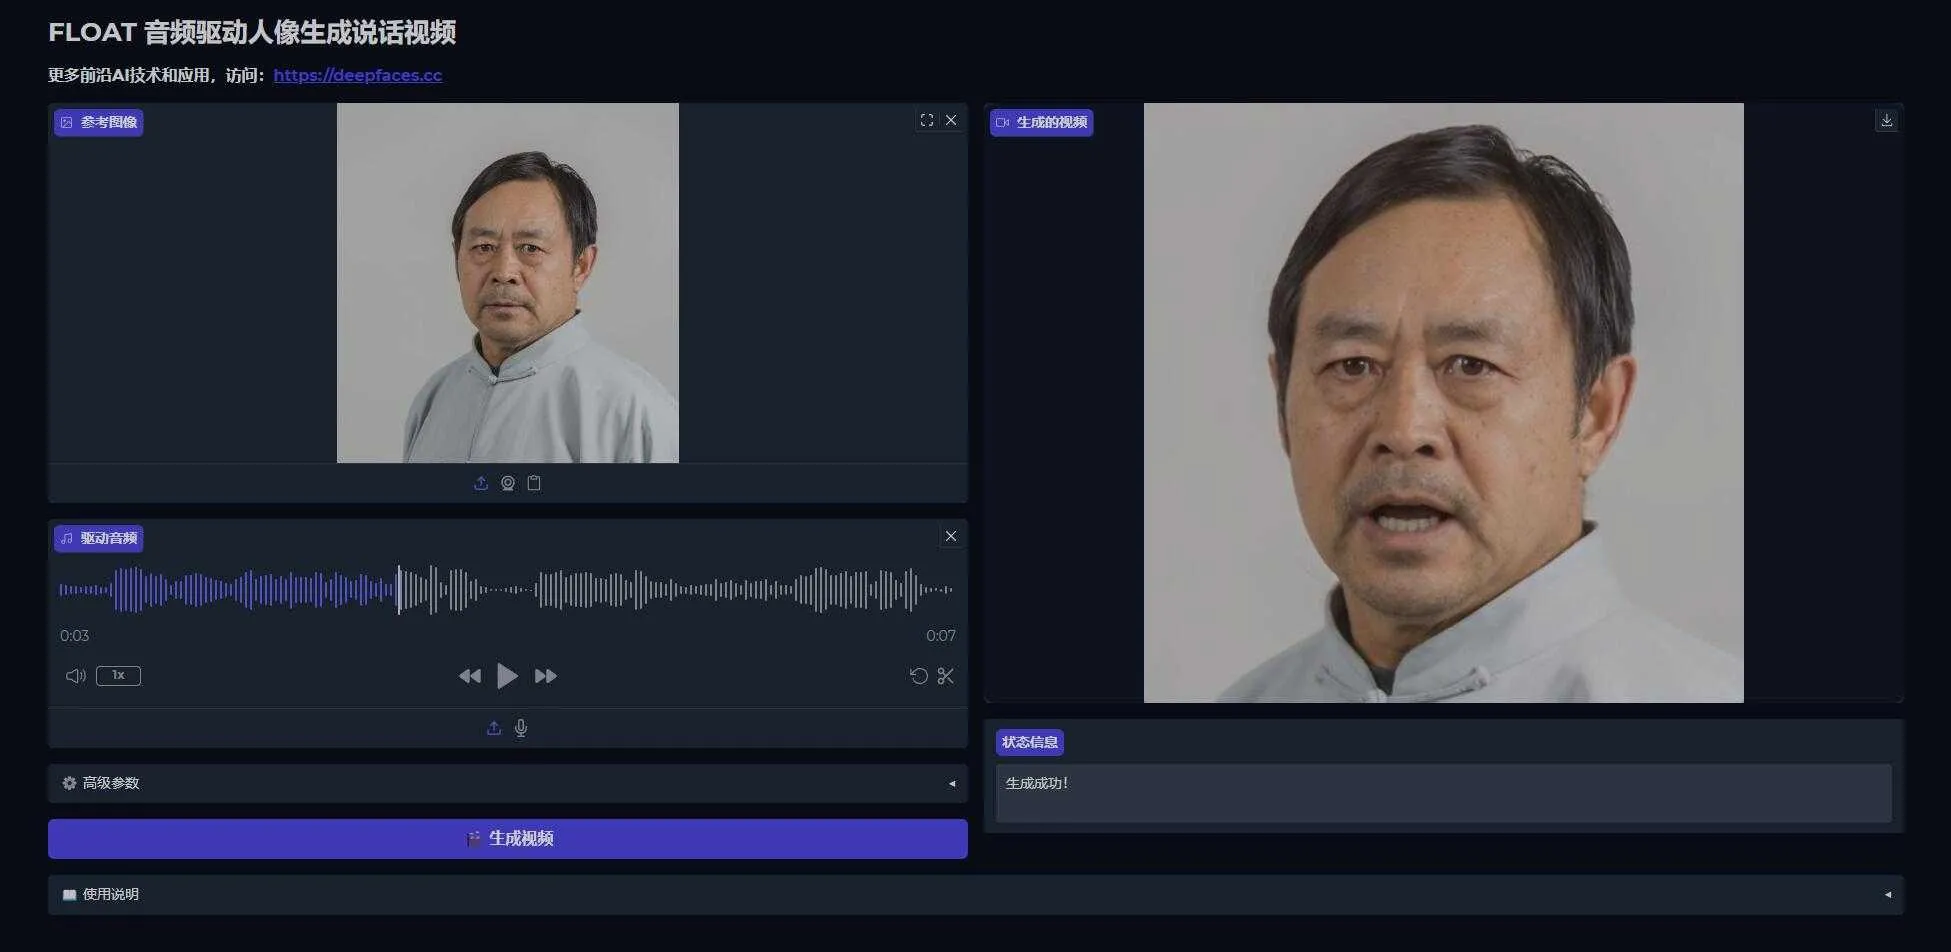This screenshot has height=952, width=1951.
Task: Download the generated video
Action: tap(1886, 120)
